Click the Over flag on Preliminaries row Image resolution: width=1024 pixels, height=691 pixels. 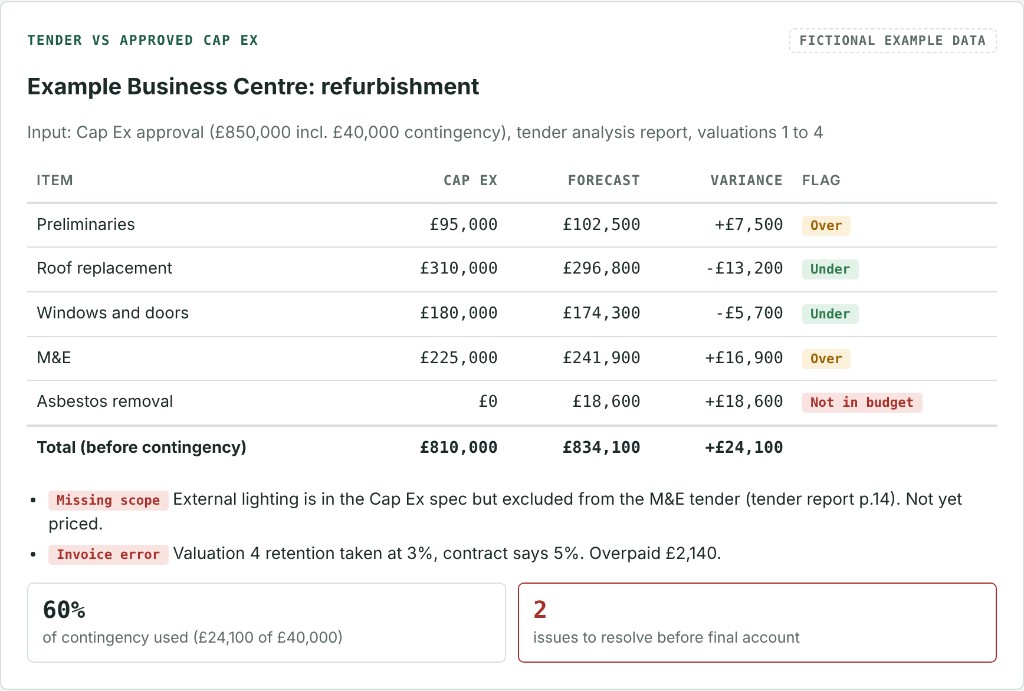[826, 225]
